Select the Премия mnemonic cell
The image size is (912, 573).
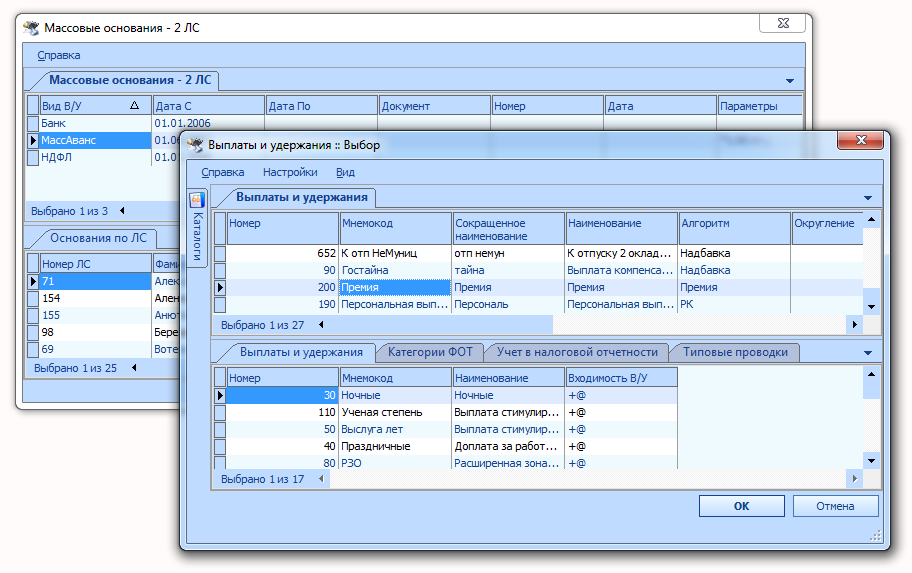click(x=395, y=287)
